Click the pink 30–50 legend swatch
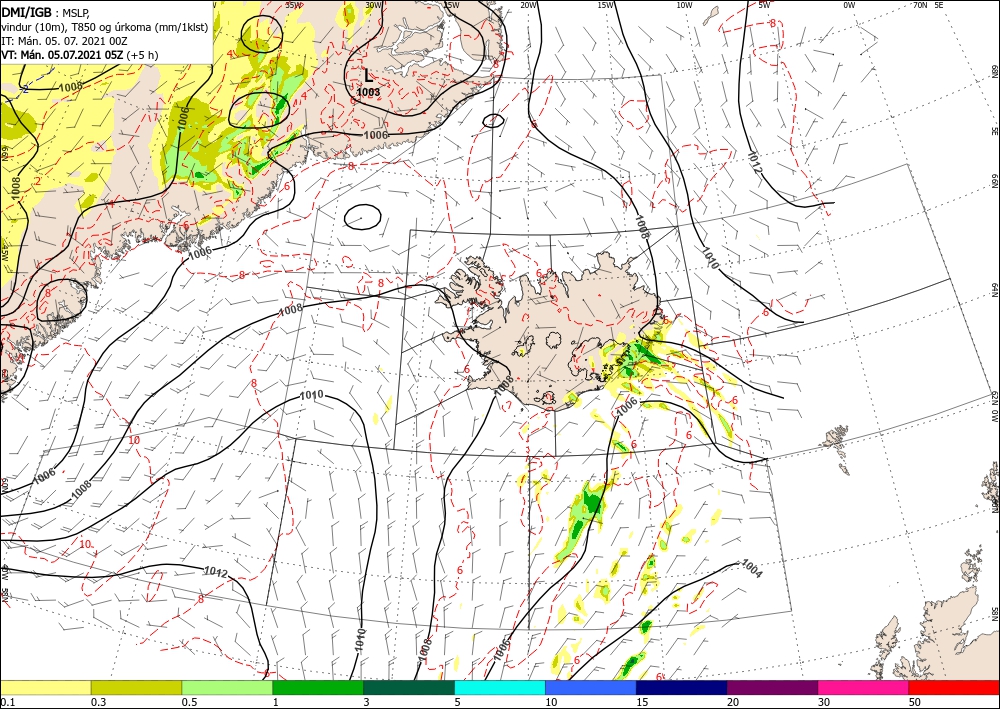1000x709 pixels. click(864, 687)
